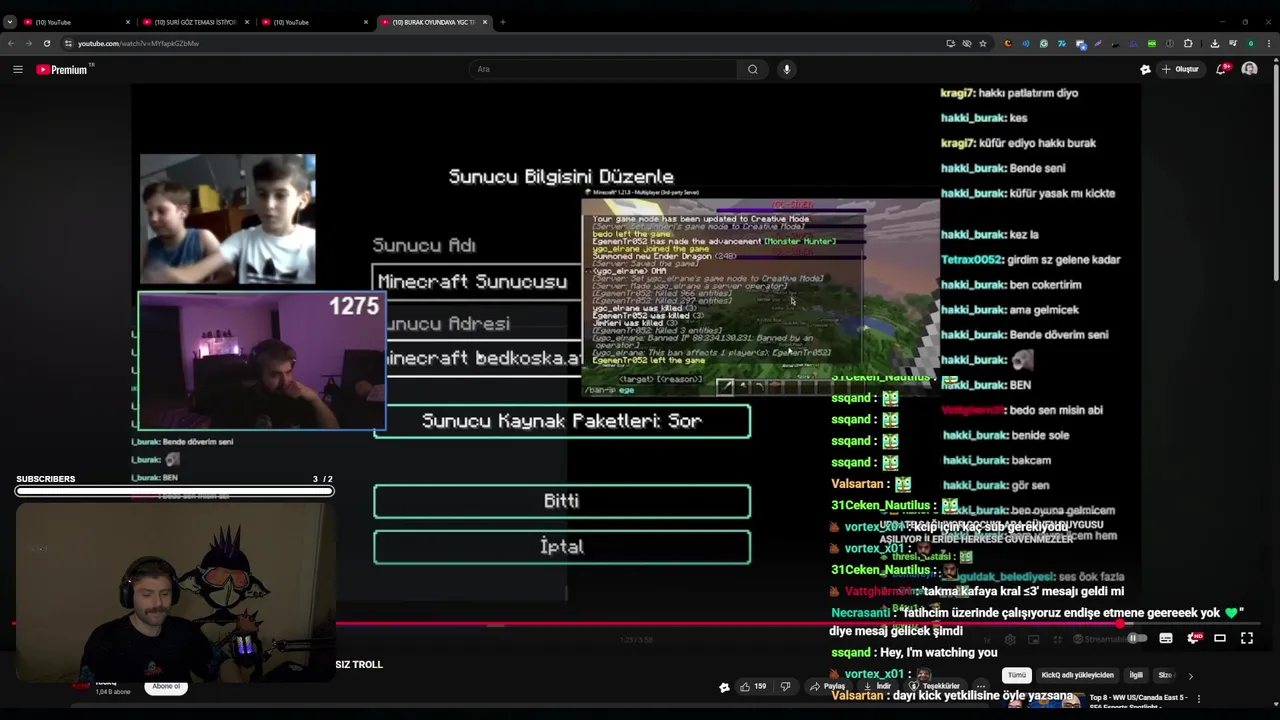Close the SURİ GÖZ TEMASI tab
The image size is (1280, 720).
point(247,22)
